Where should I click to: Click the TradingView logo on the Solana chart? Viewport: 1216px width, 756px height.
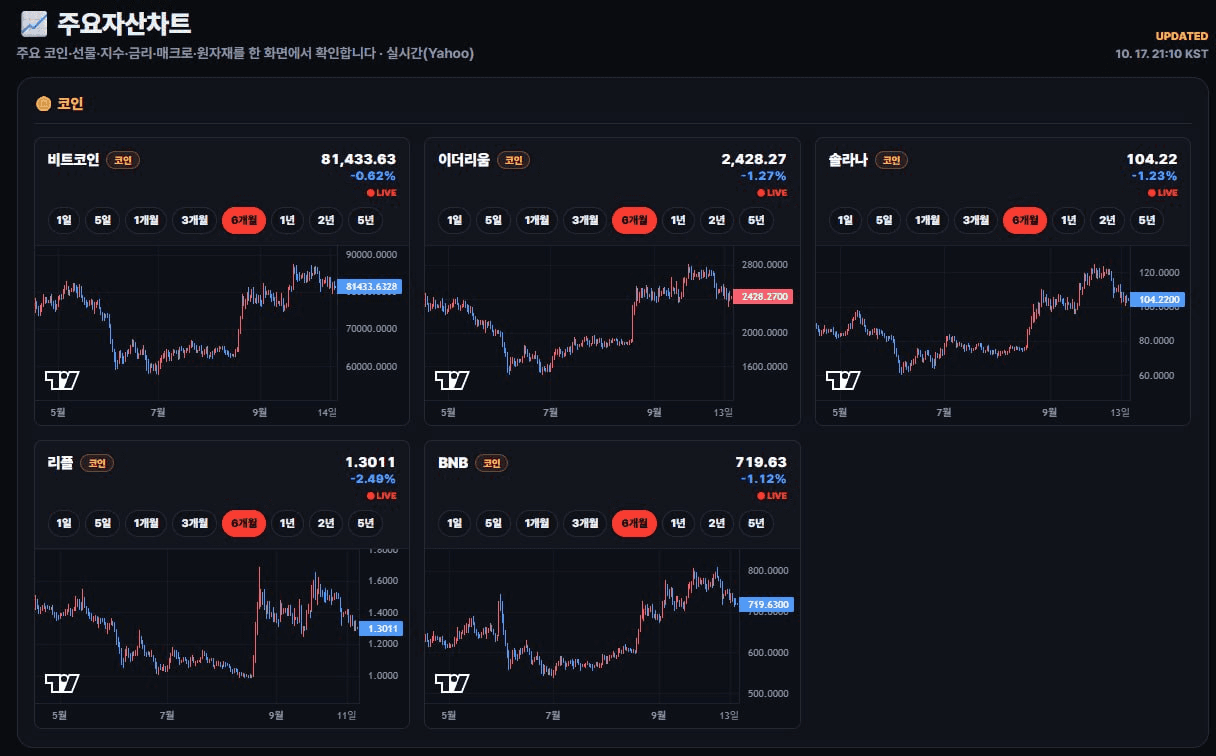(843, 380)
